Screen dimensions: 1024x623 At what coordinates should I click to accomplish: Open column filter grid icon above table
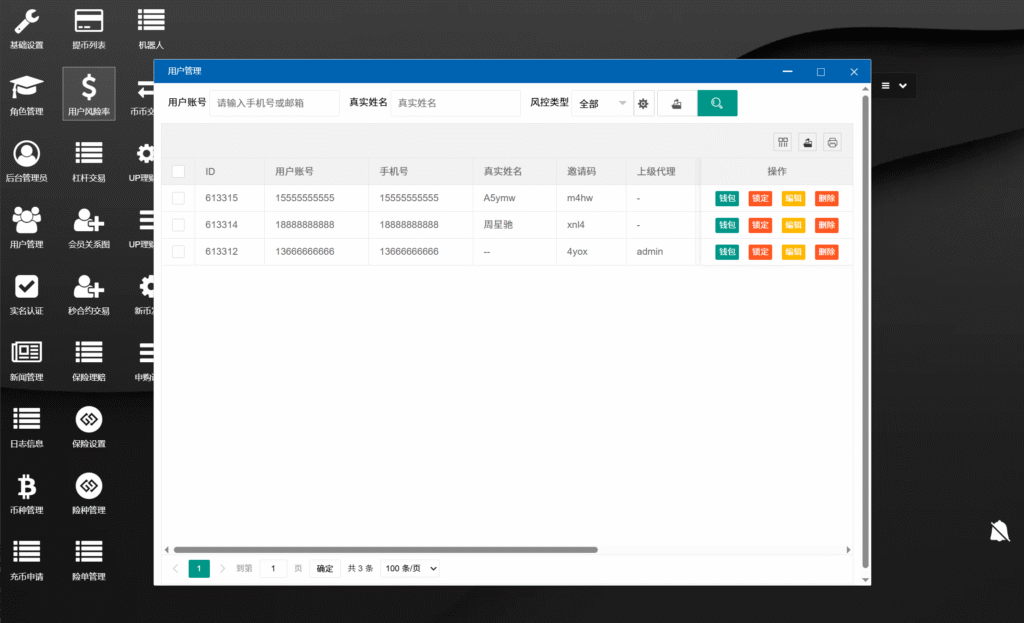coord(783,142)
